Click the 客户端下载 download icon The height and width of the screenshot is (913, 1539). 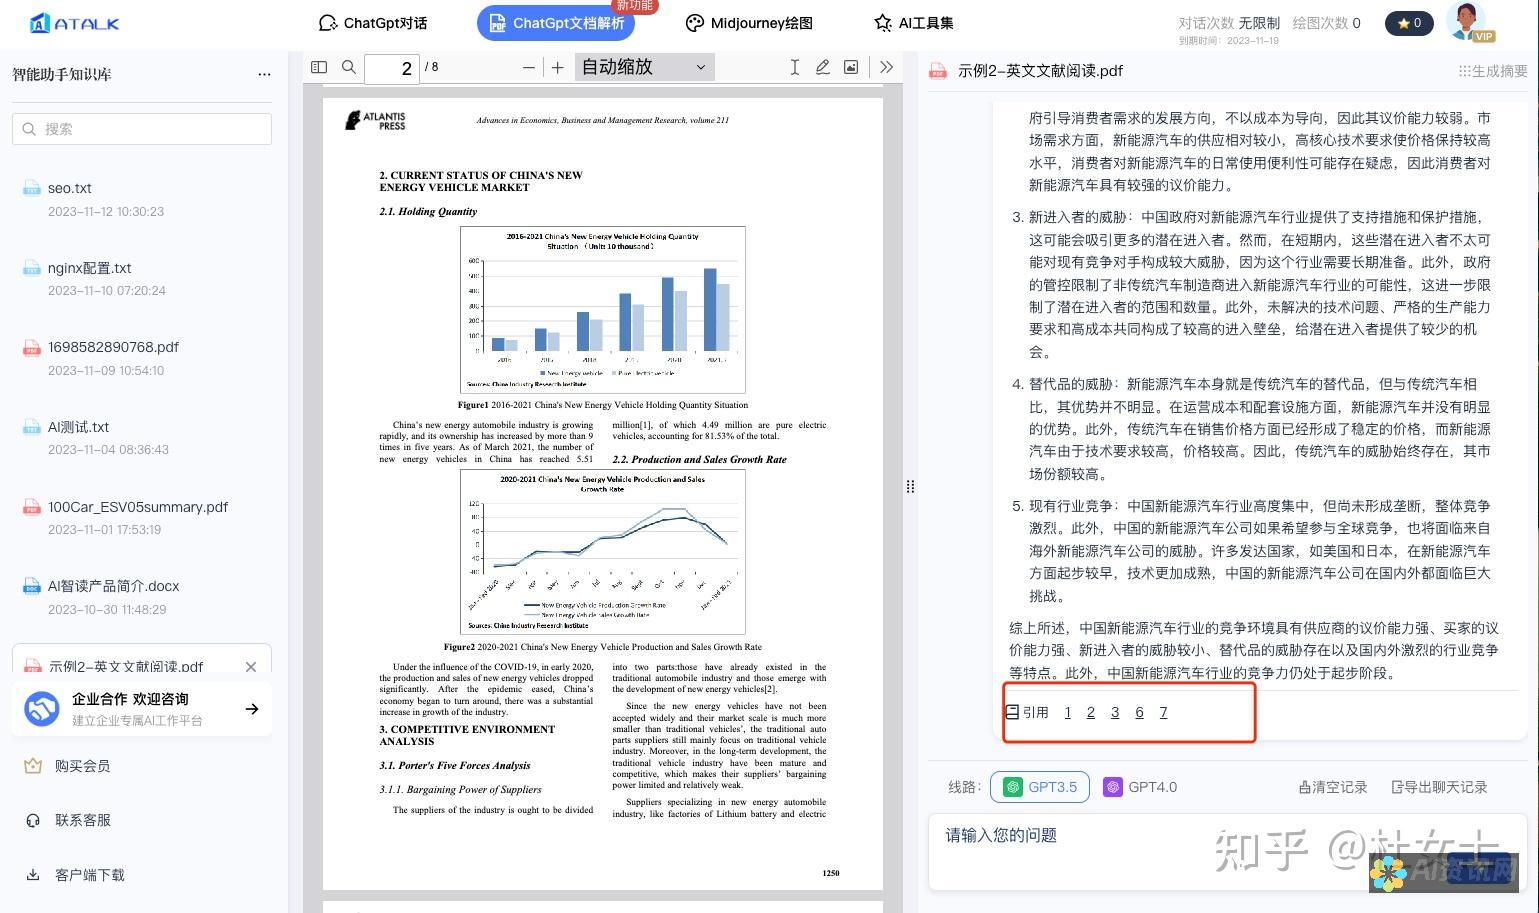click(x=33, y=875)
